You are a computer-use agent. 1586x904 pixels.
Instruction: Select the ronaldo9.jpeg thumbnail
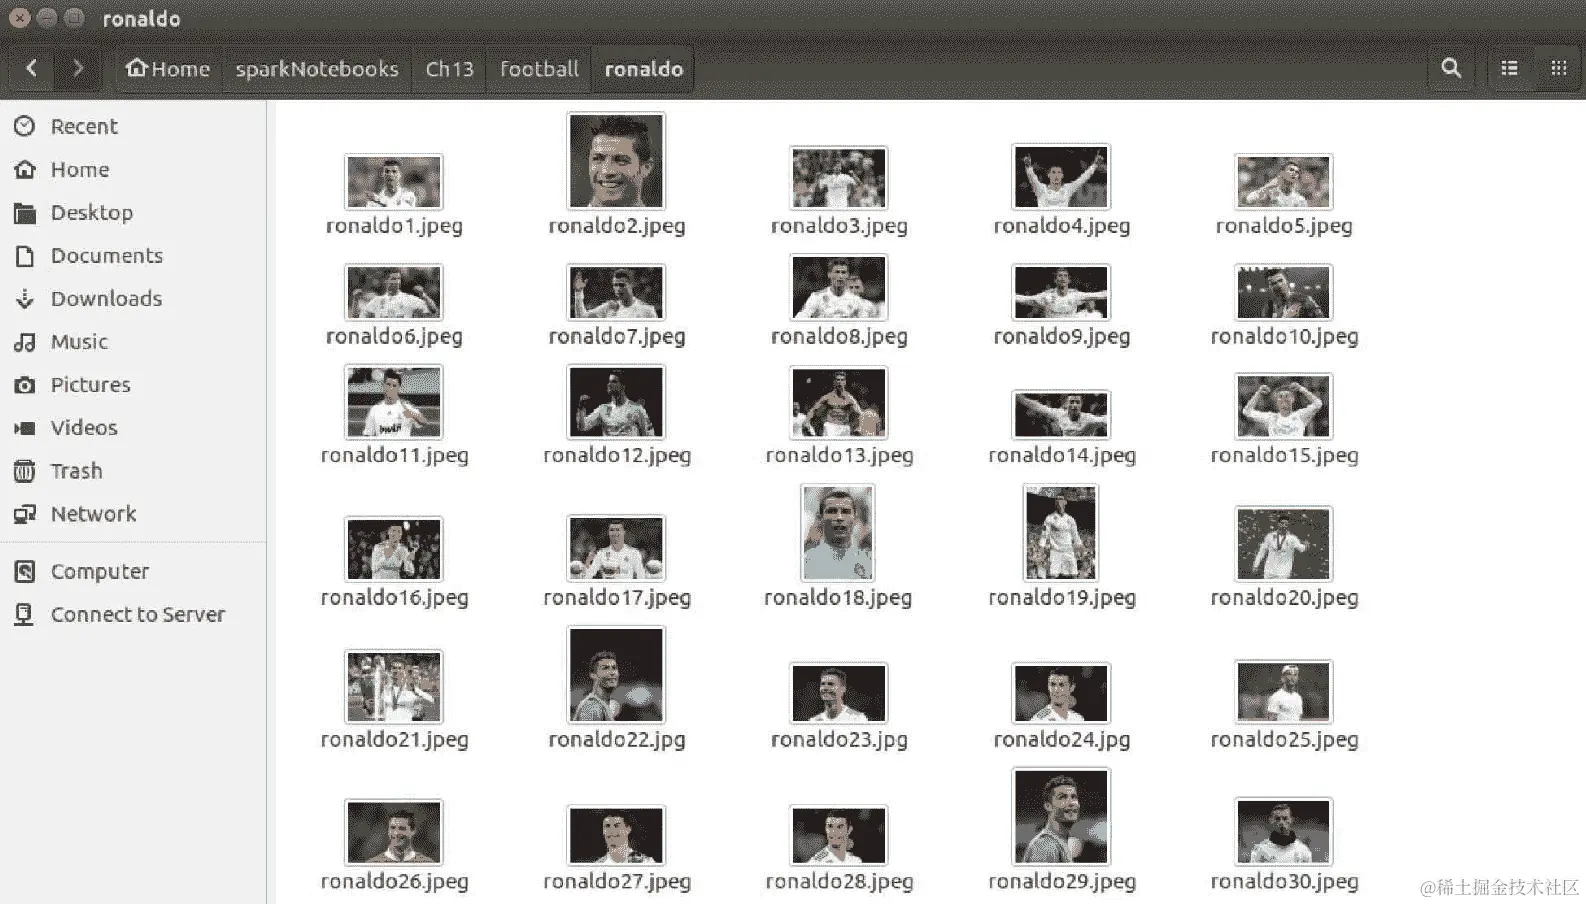pyautogui.click(x=1061, y=292)
